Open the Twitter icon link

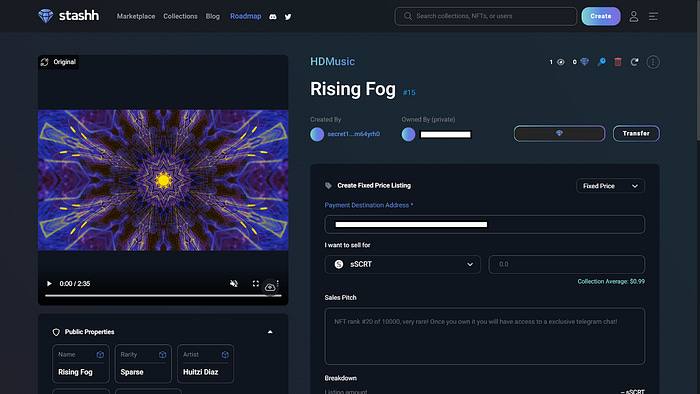(288, 17)
